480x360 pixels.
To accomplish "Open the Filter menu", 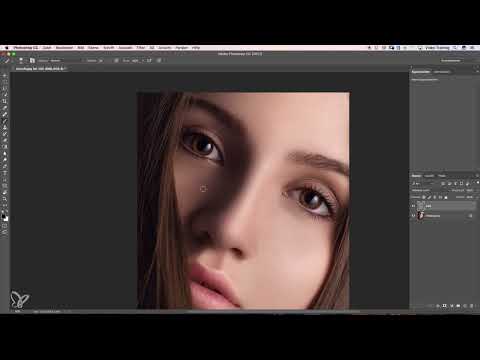I will tap(140, 48).
